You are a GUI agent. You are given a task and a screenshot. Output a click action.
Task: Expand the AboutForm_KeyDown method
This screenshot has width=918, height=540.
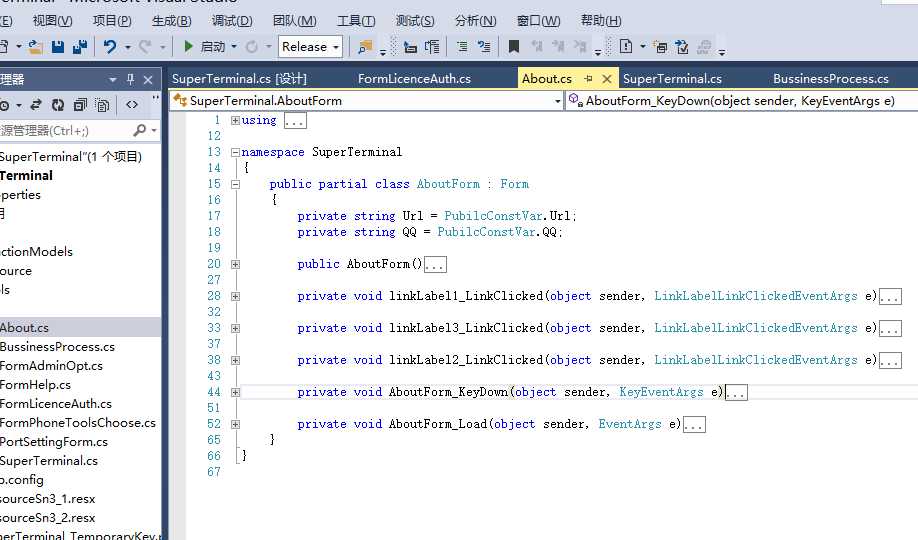235,392
